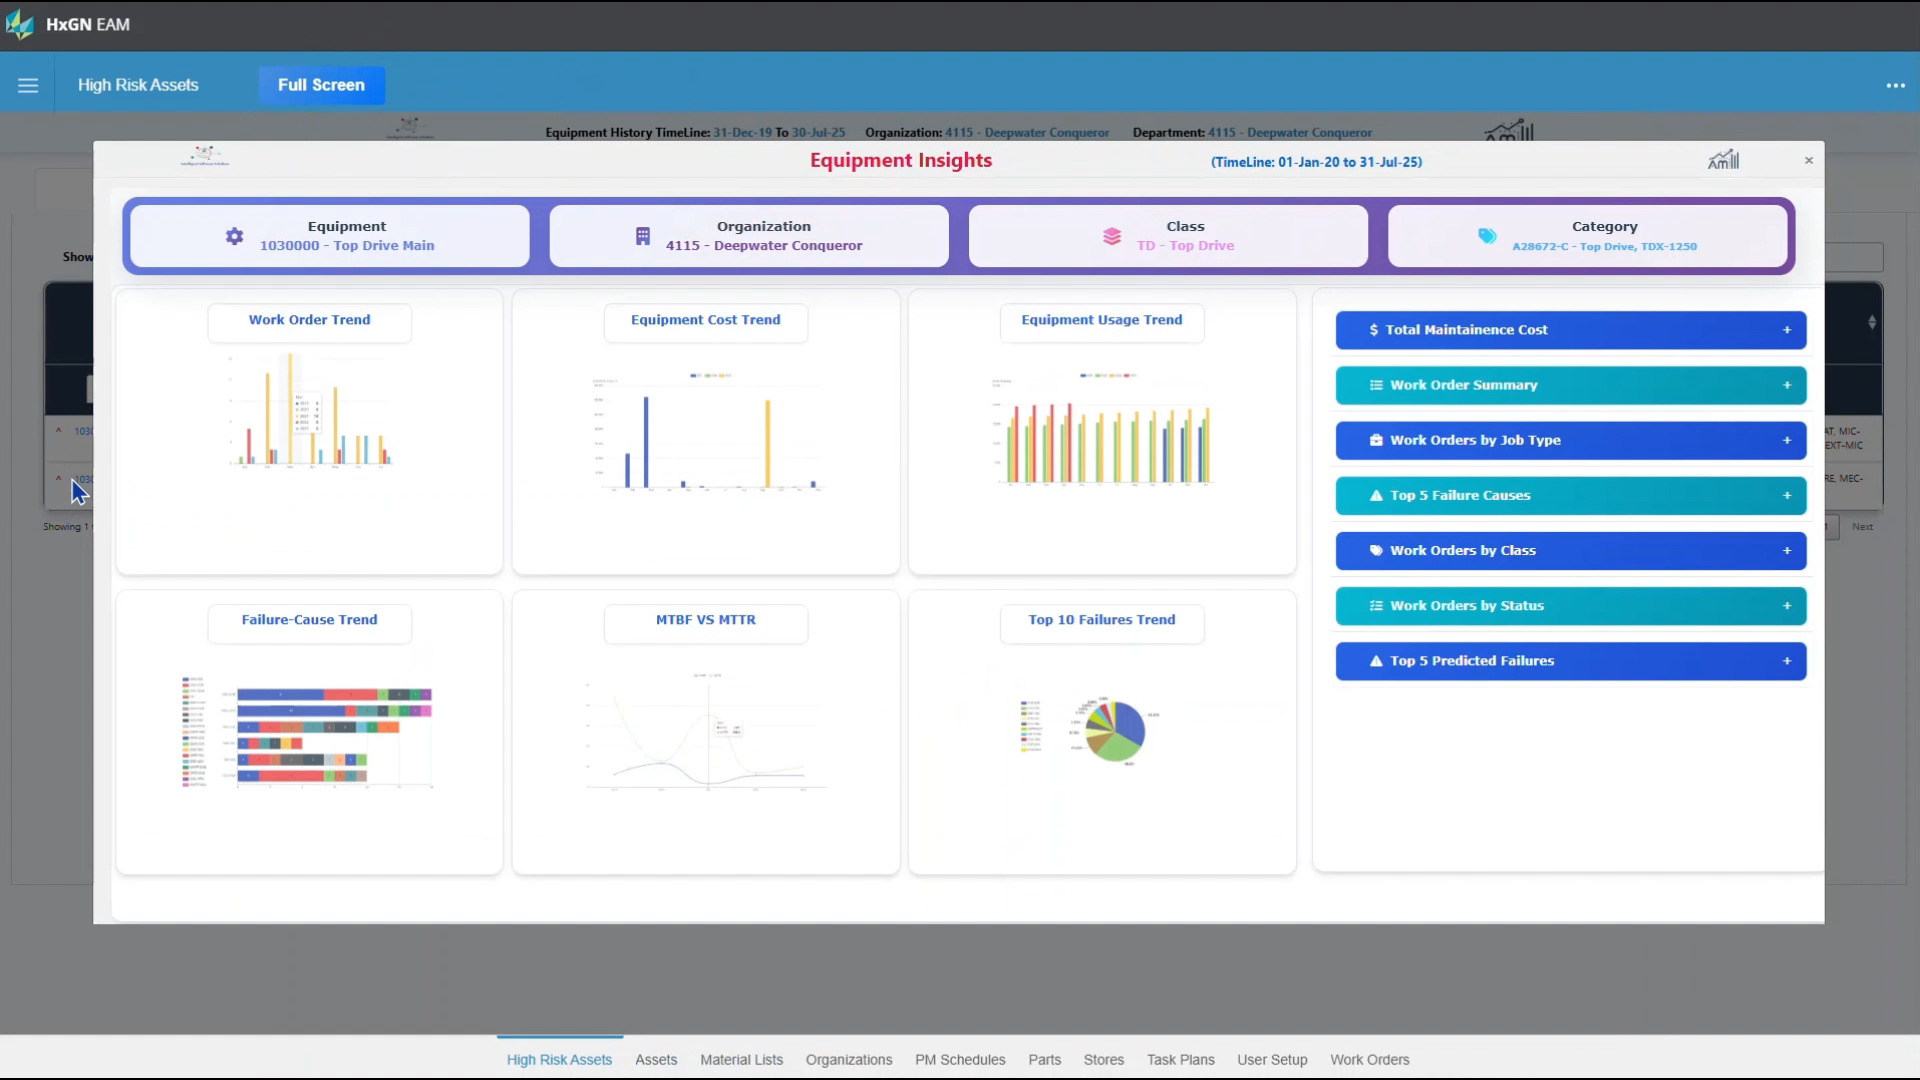This screenshot has width=1920, height=1080.
Task: Click the dollar icon on Total Maintainence Cost
Action: 1374,329
